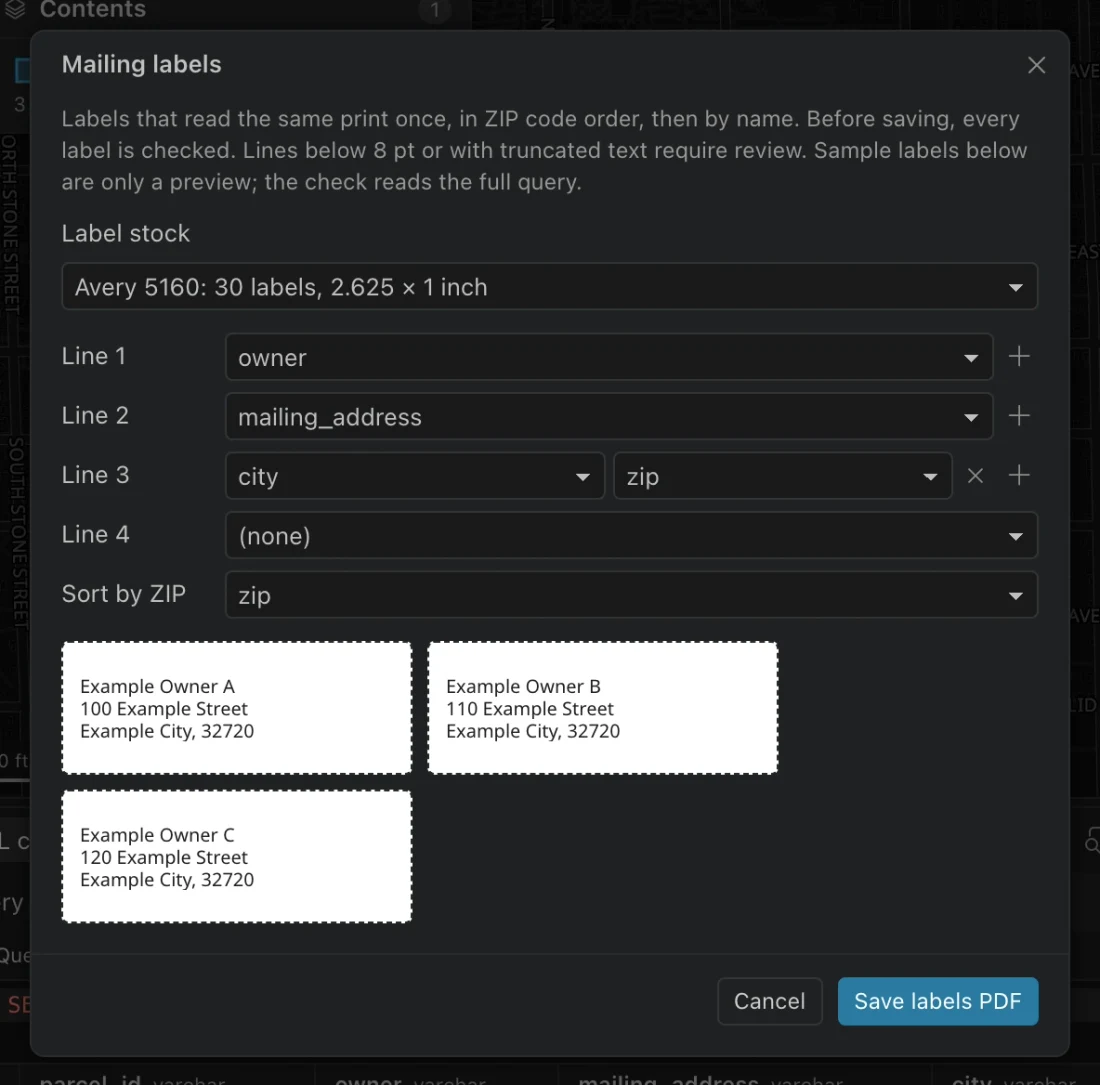Close the Mailing labels dialog

1036,65
